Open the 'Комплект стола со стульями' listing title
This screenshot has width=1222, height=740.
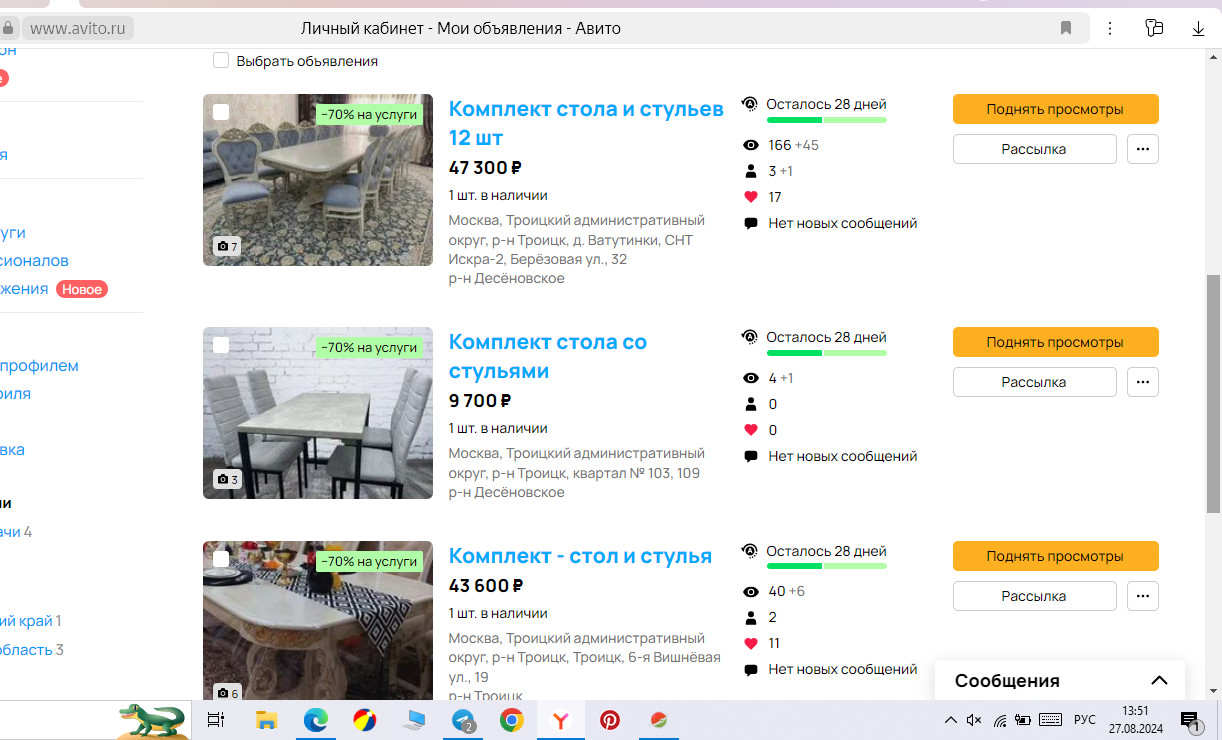pyautogui.click(x=548, y=356)
